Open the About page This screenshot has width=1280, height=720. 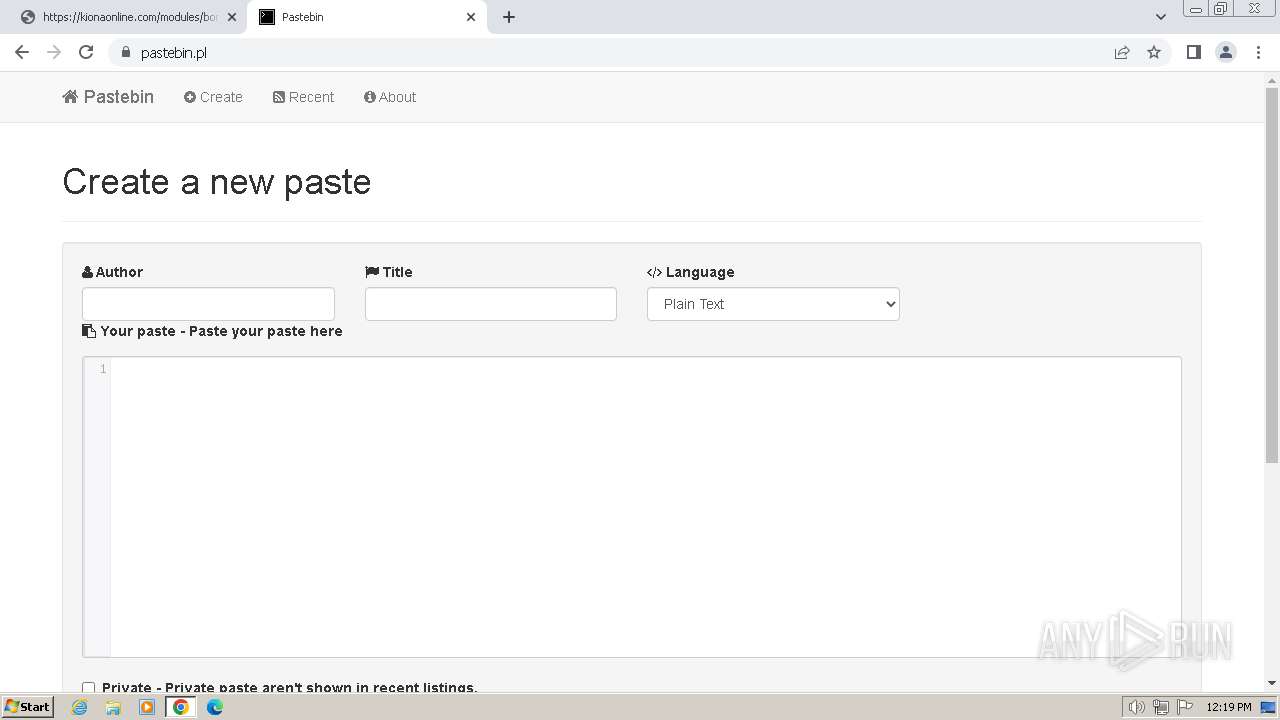[390, 97]
